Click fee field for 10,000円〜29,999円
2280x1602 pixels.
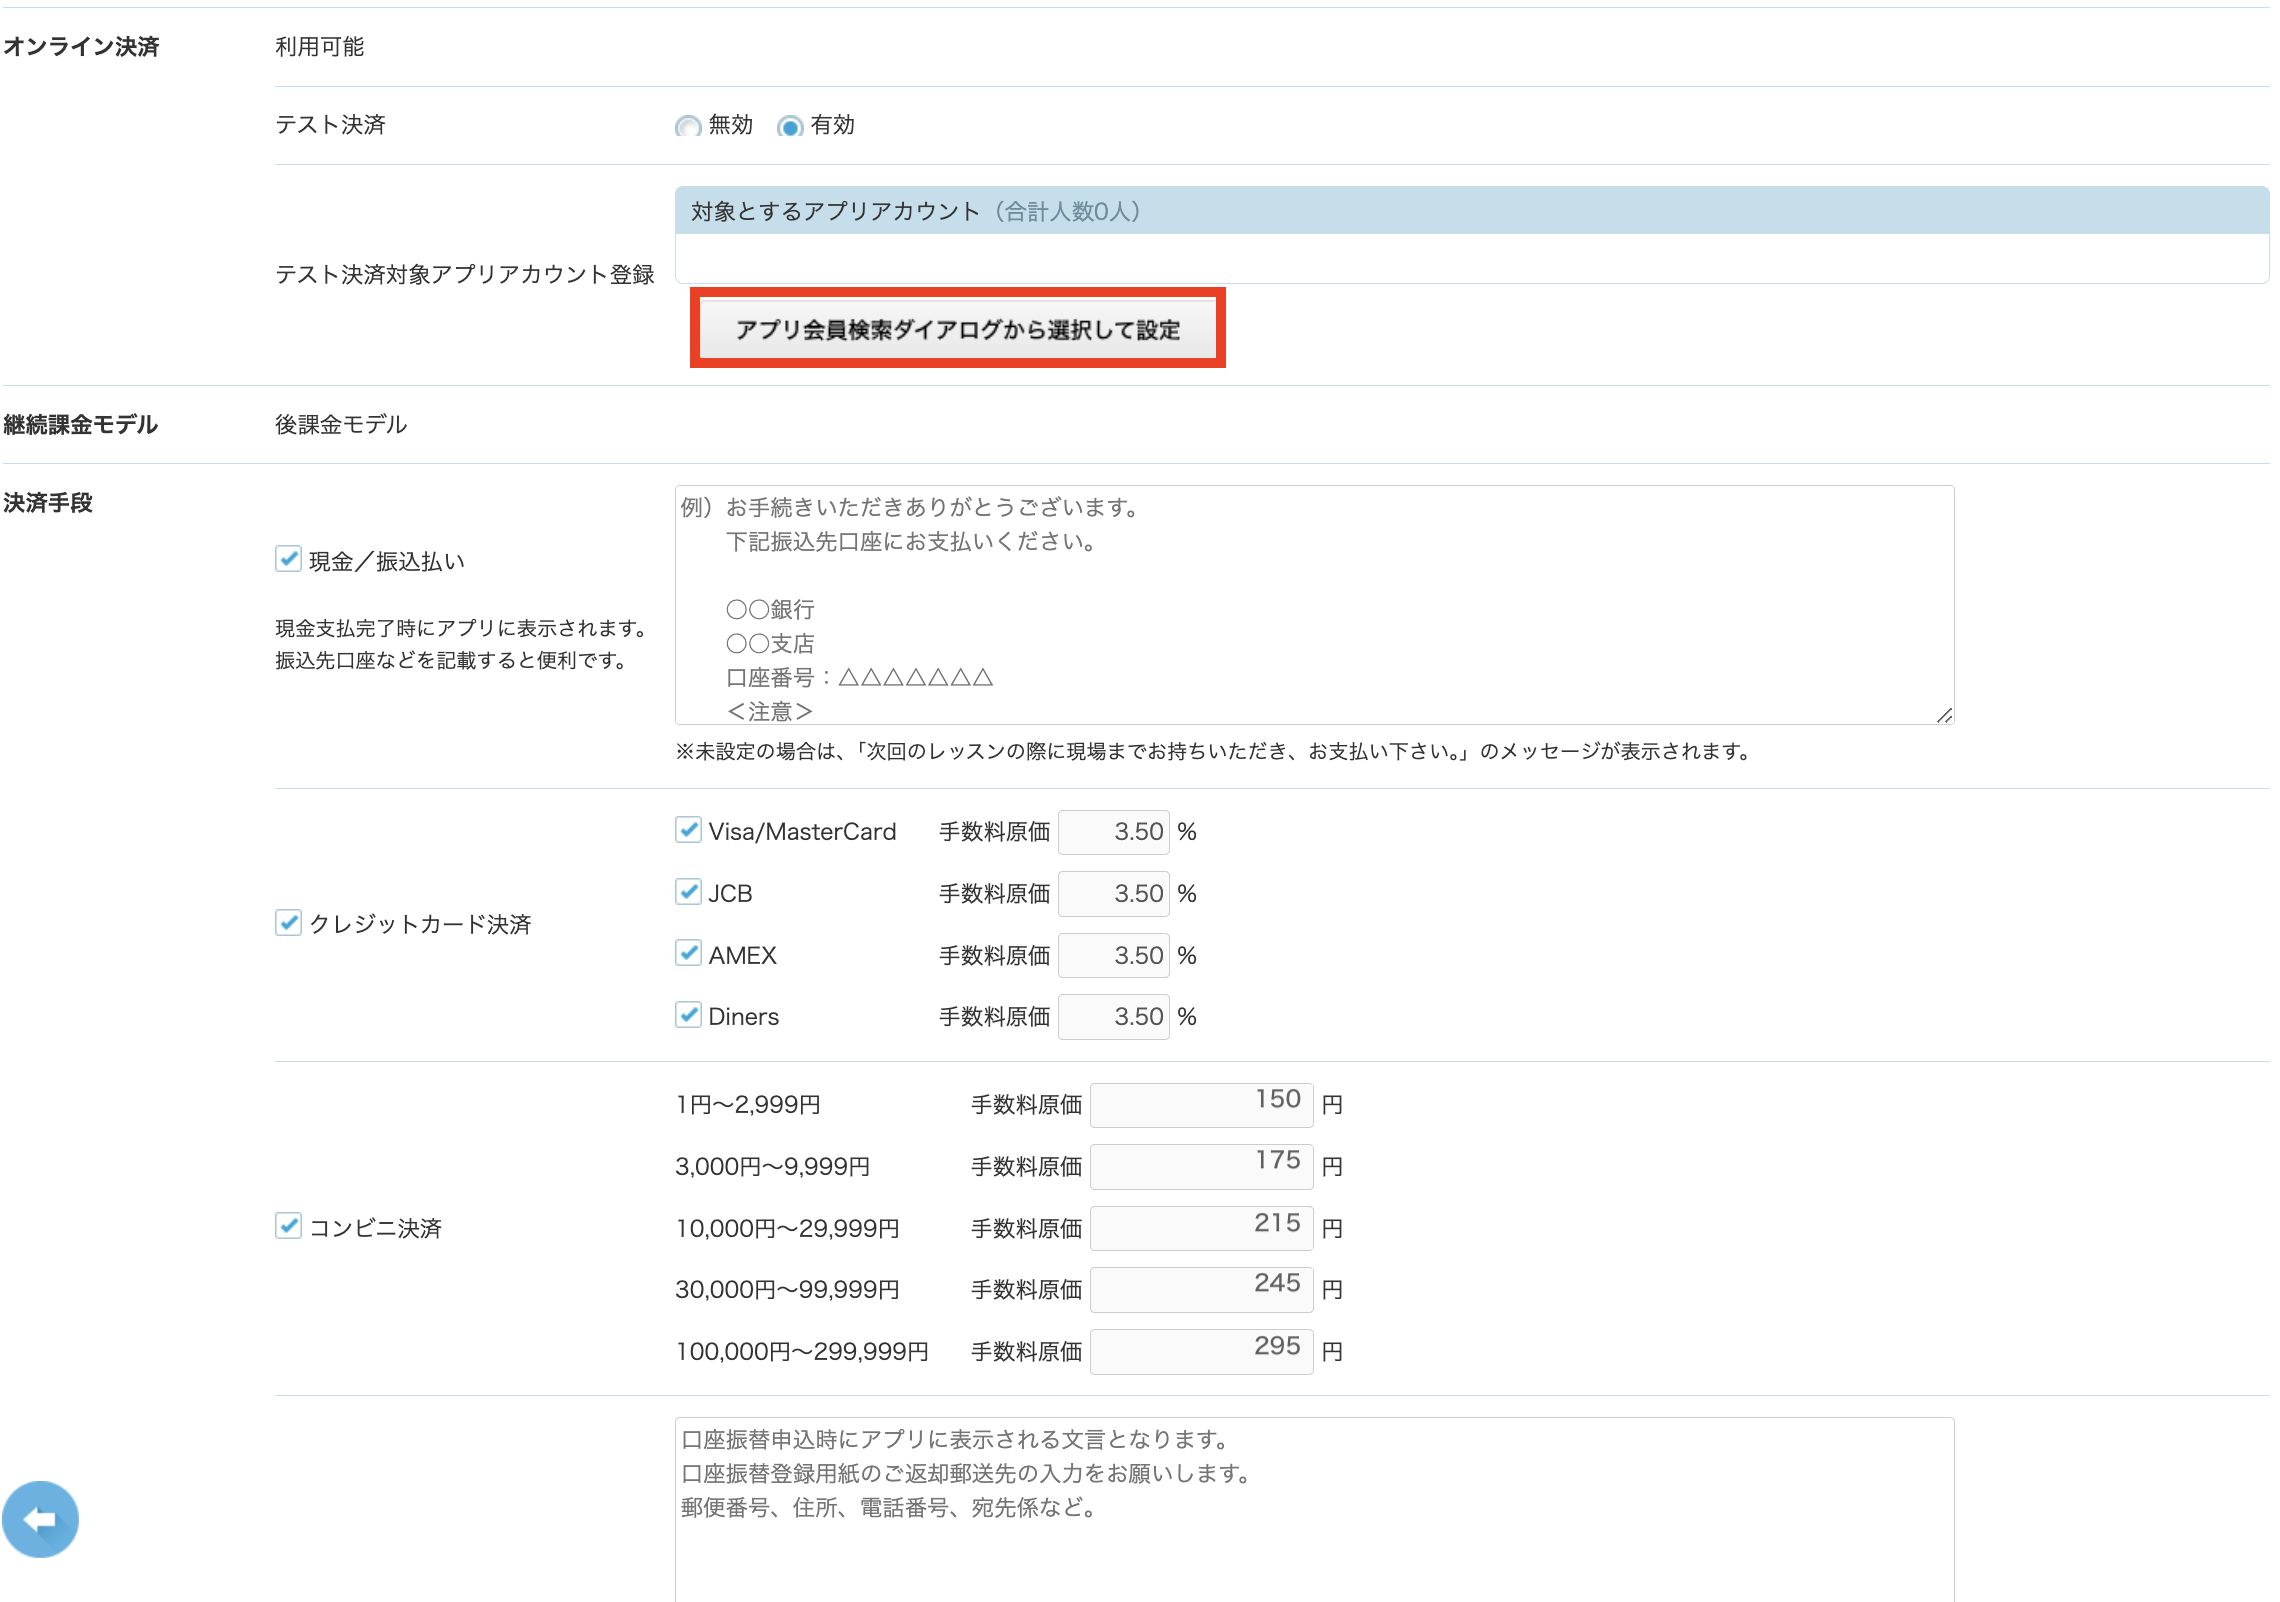click(1202, 1229)
